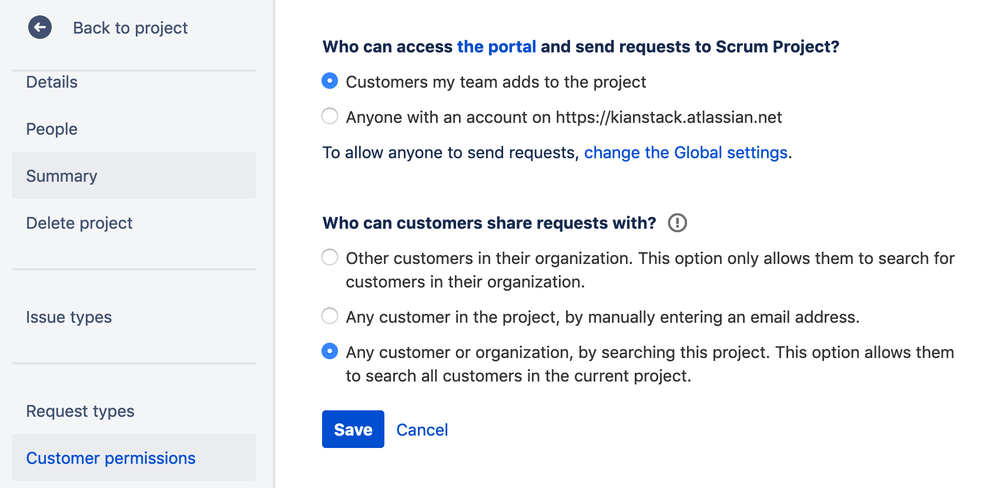Click the Save button
Image resolution: width=998 pixels, height=488 pixels.
pyautogui.click(x=353, y=429)
